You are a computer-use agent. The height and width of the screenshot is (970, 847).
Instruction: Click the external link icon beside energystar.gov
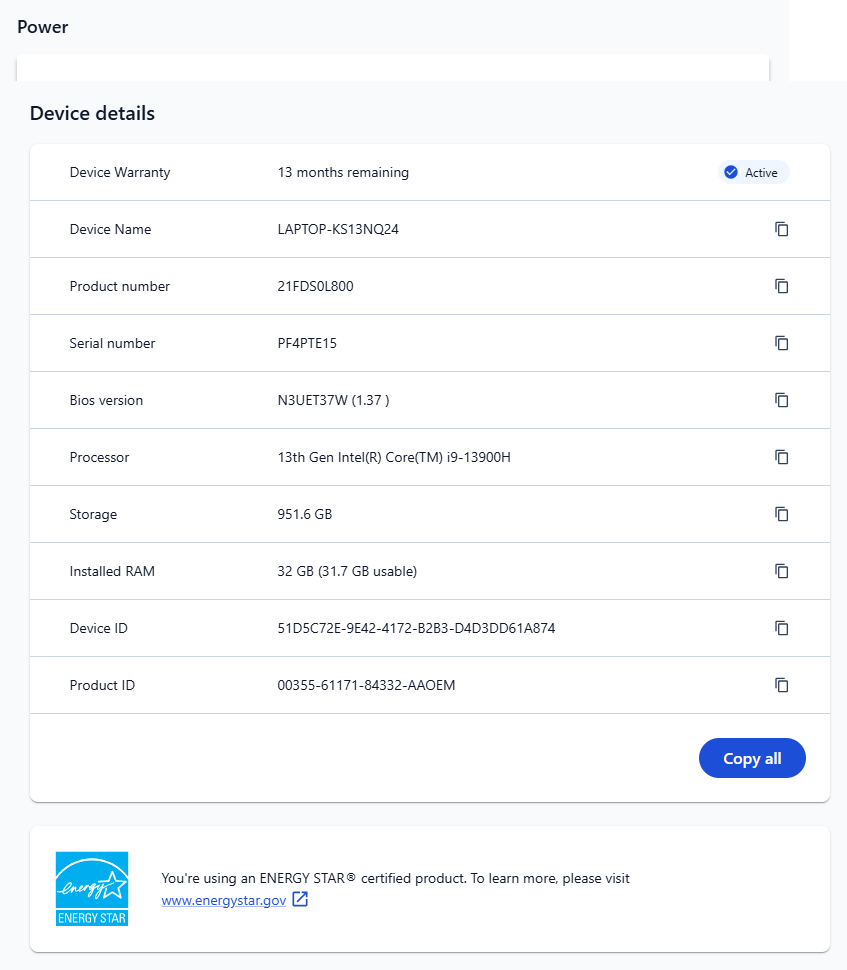coord(300,900)
